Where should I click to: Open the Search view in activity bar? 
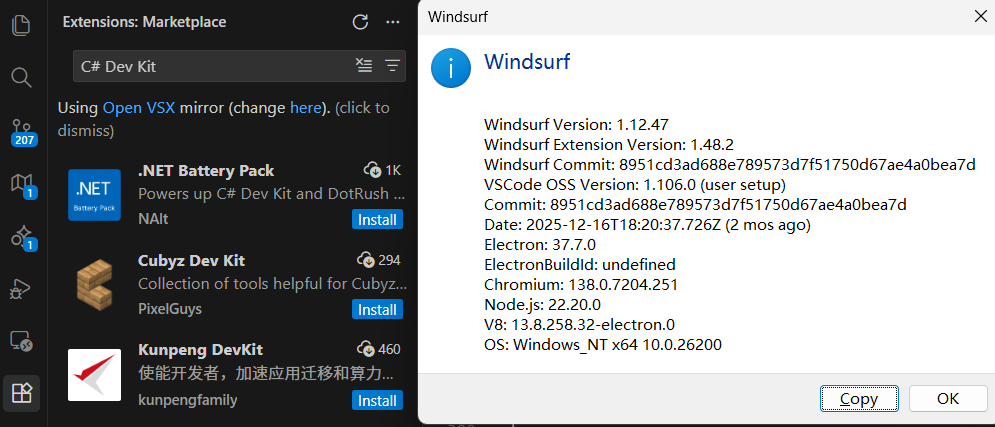pos(21,77)
